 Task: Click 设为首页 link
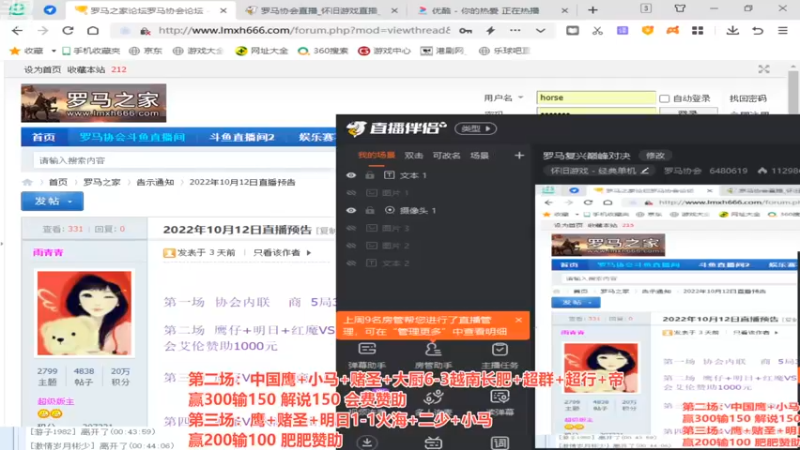click(x=42, y=69)
